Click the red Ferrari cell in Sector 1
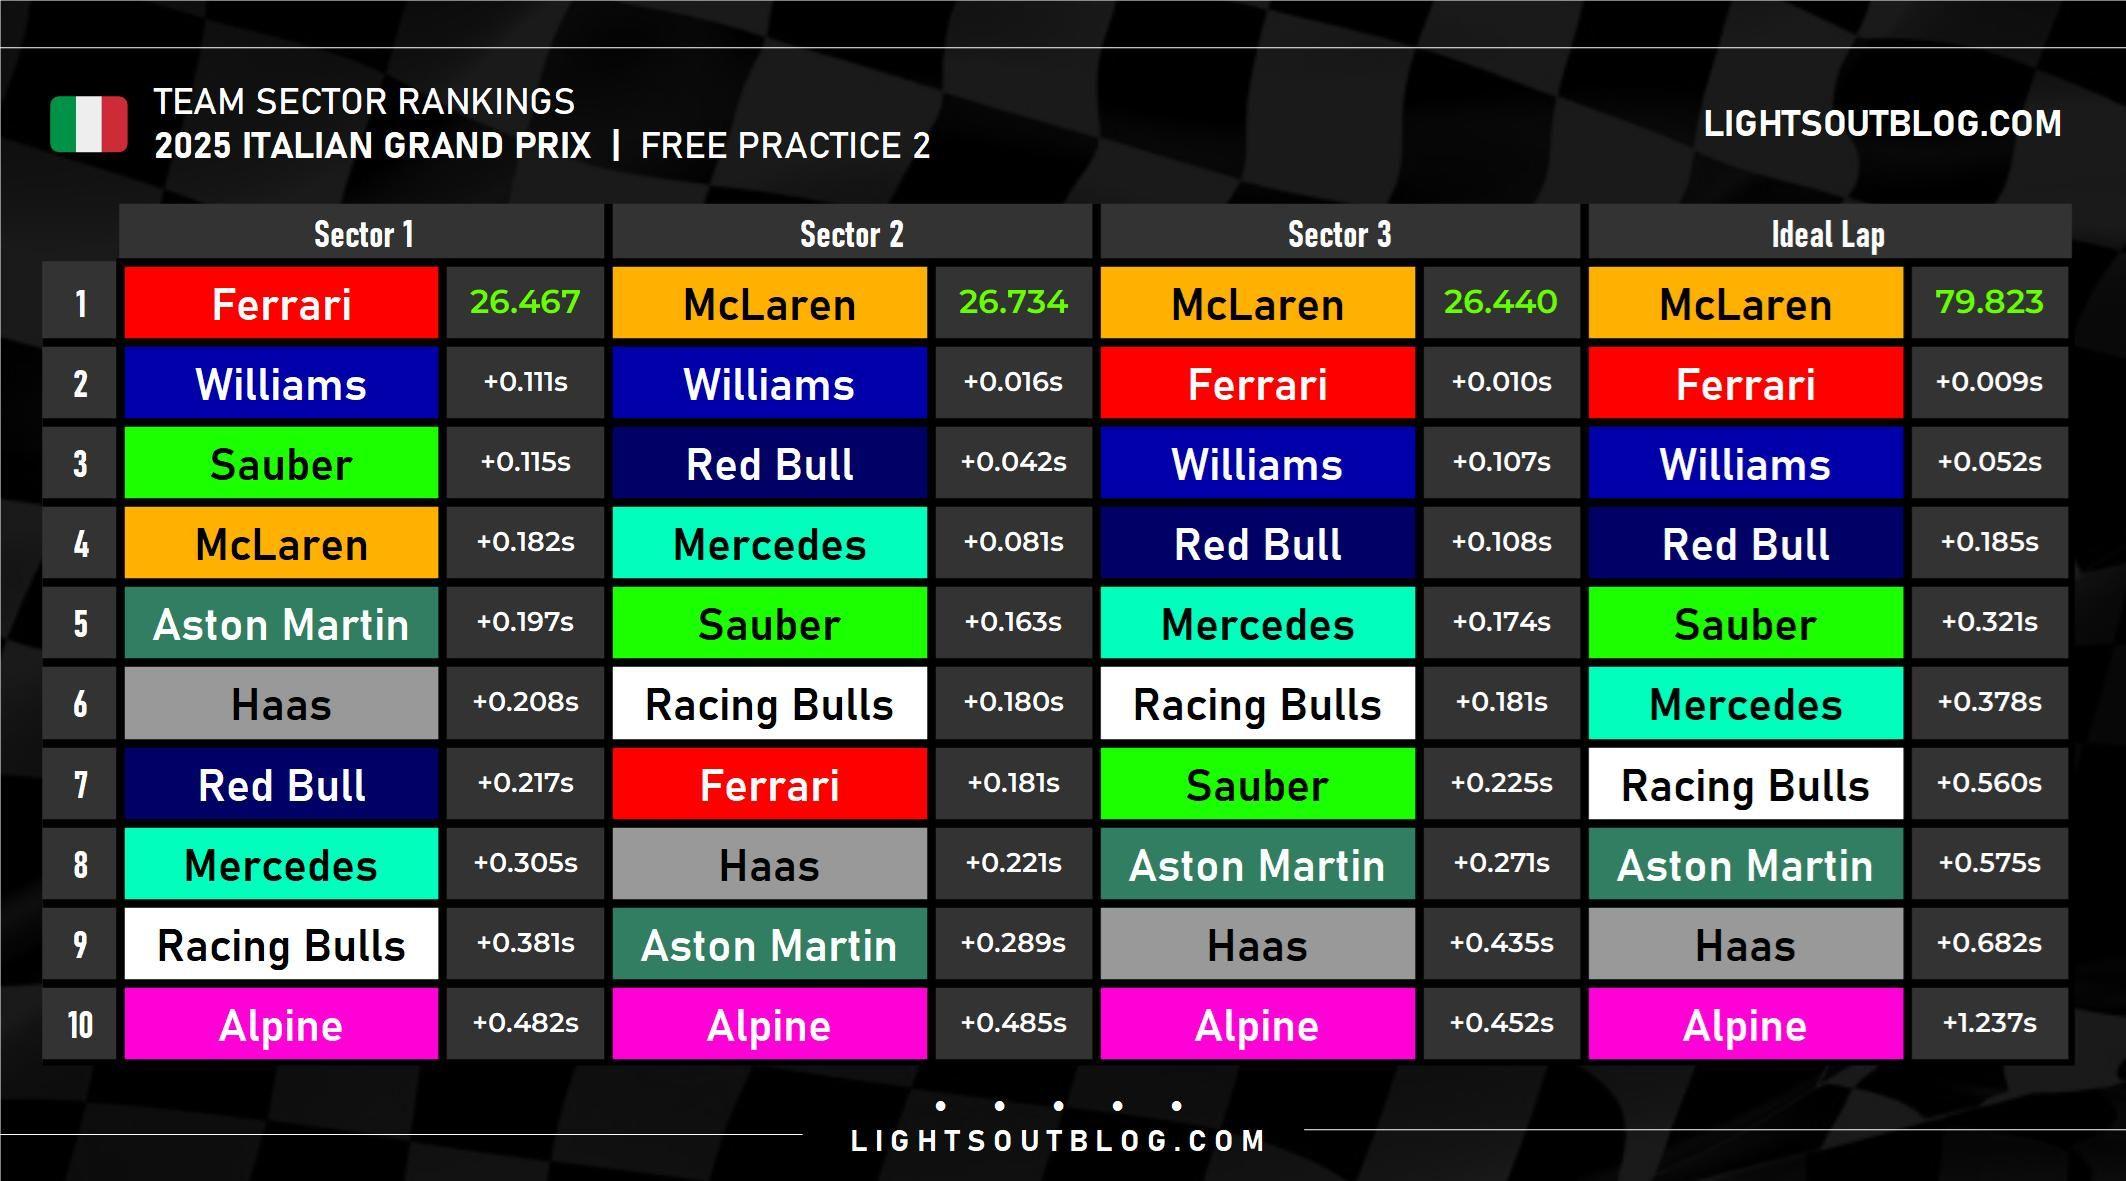 point(281,303)
